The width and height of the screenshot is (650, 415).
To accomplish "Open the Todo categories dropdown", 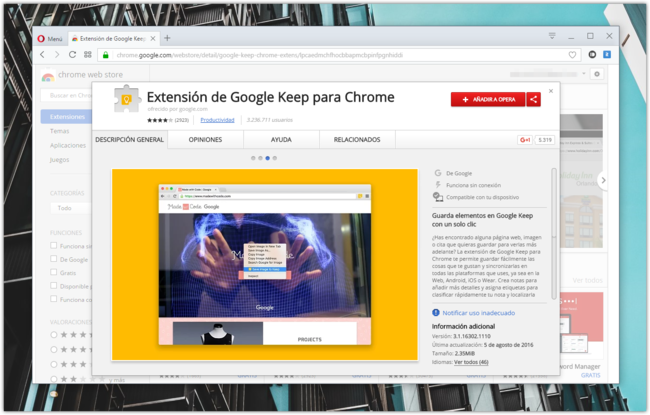I will 71,208.
